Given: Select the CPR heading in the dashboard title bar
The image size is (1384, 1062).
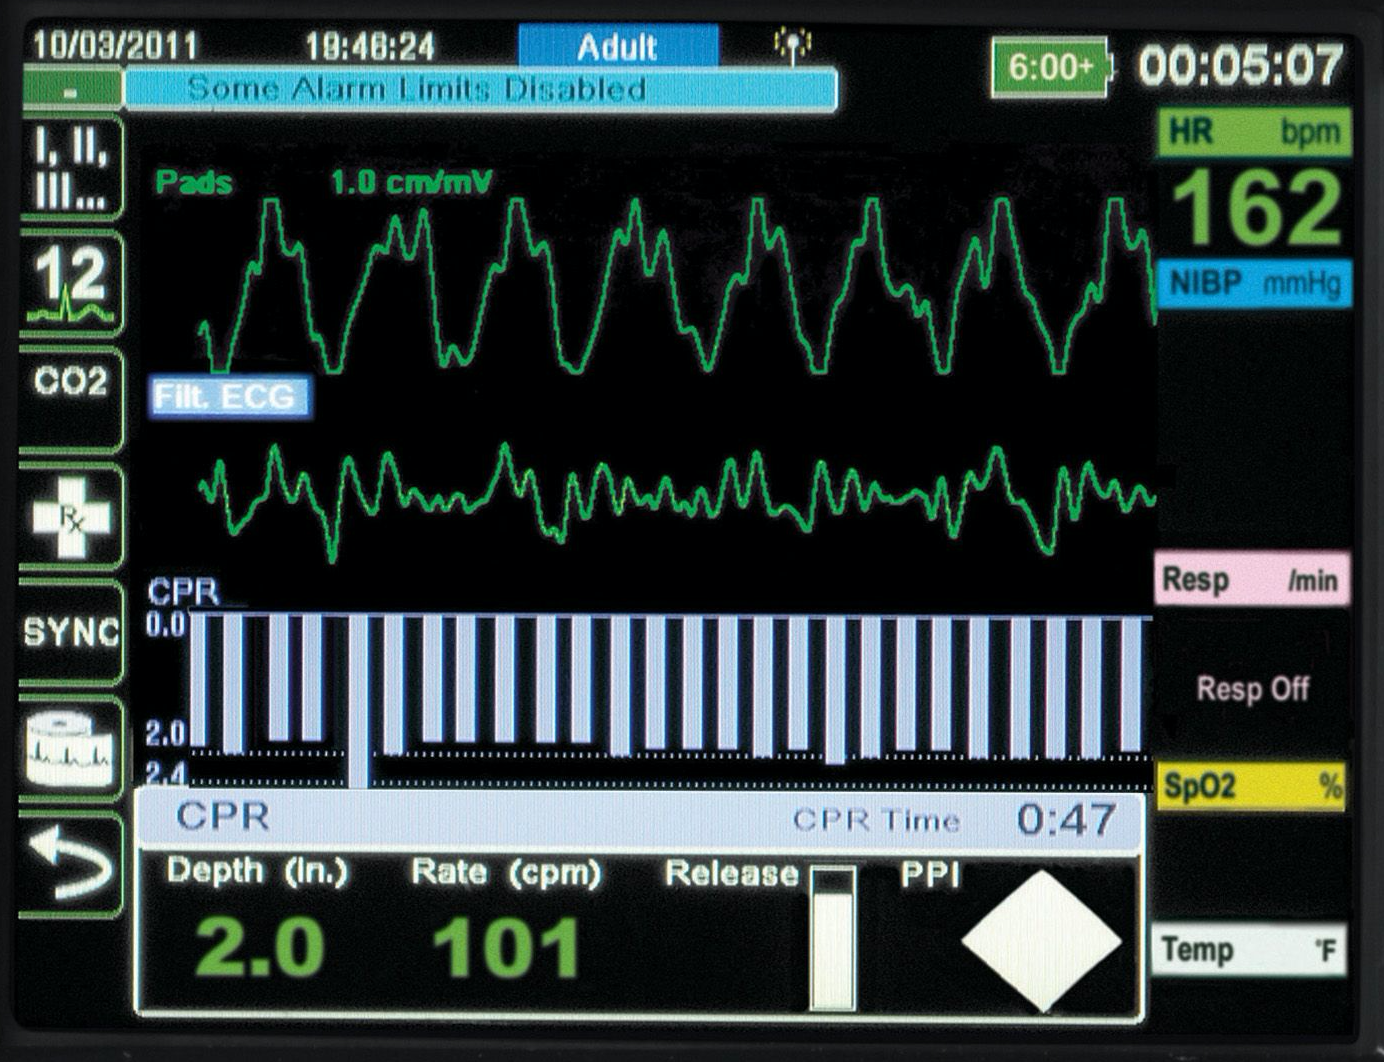Looking at the screenshot, I should tap(222, 817).
